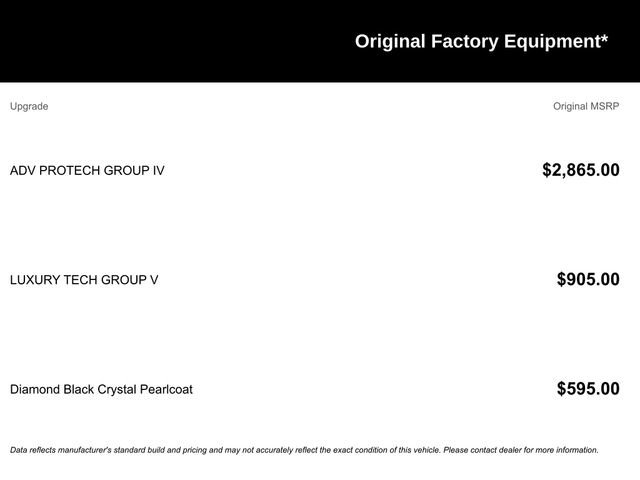This screenshot has width=640, height=480.
Task: Click the 'Data reflects manufacturer's standard build' text
Action: (x=100, y=450)
